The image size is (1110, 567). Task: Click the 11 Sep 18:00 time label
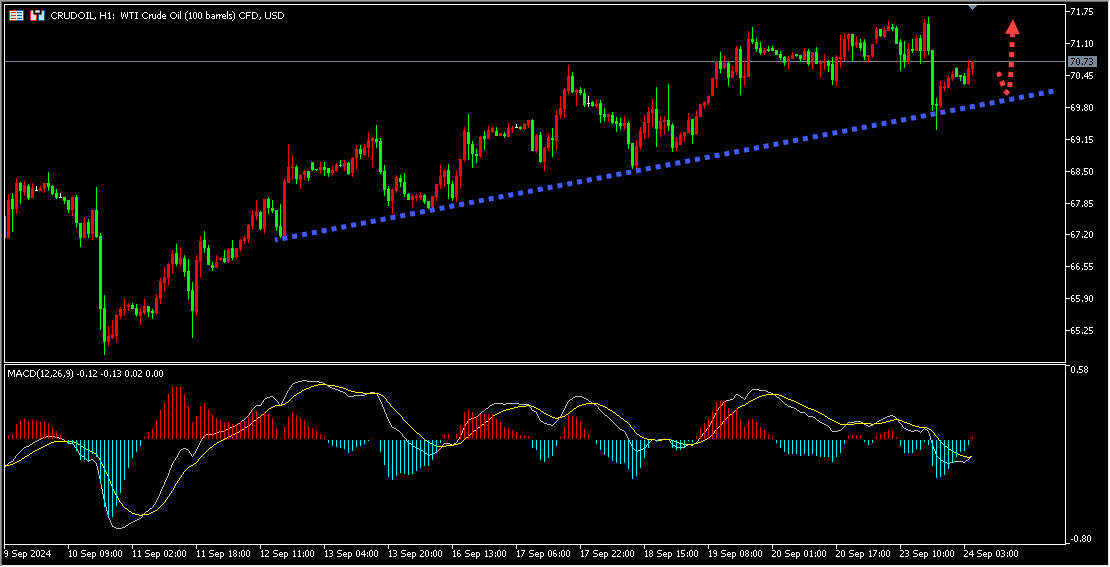[x=223, y=554]
